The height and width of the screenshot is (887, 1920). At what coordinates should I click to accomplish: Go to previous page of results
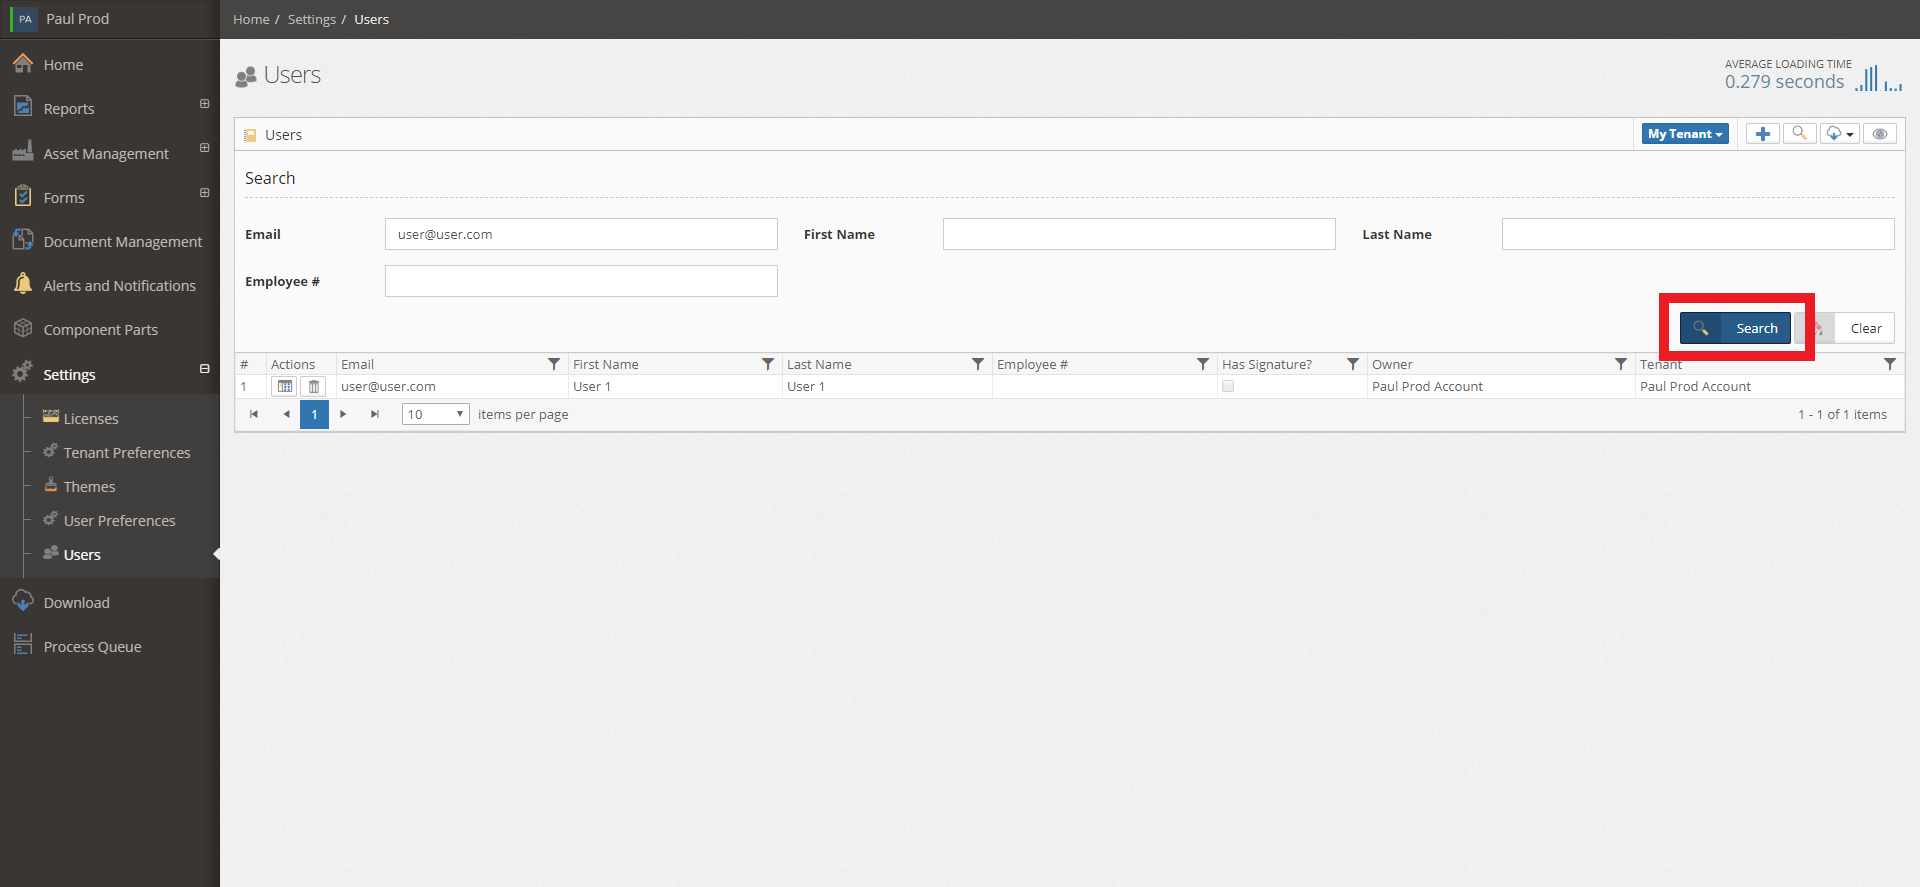pos(286,414)
